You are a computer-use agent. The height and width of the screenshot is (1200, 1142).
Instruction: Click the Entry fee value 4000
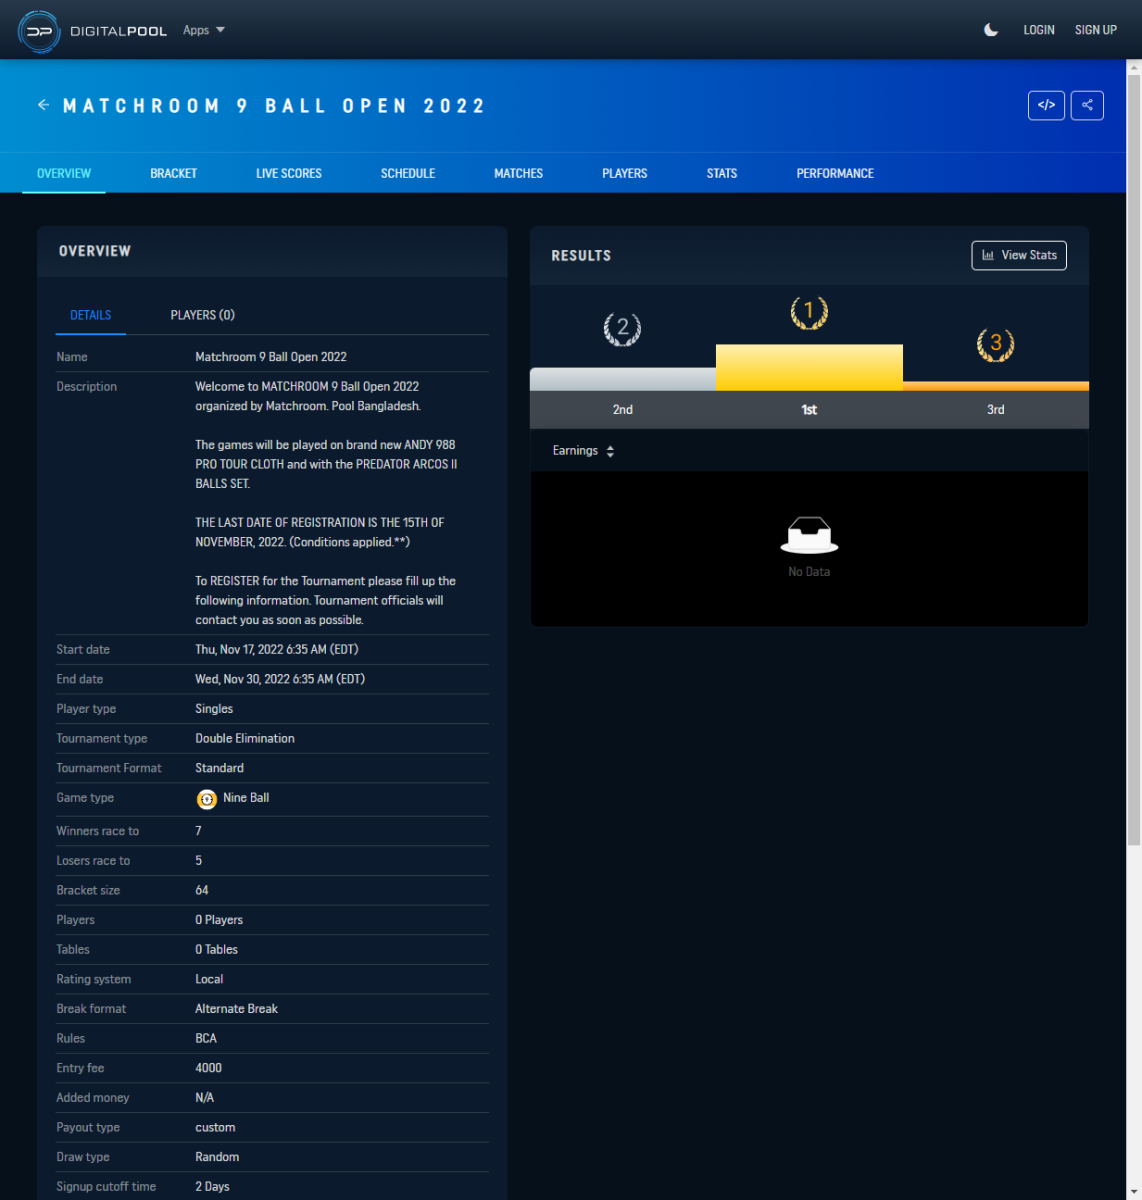coord(209,1068)
